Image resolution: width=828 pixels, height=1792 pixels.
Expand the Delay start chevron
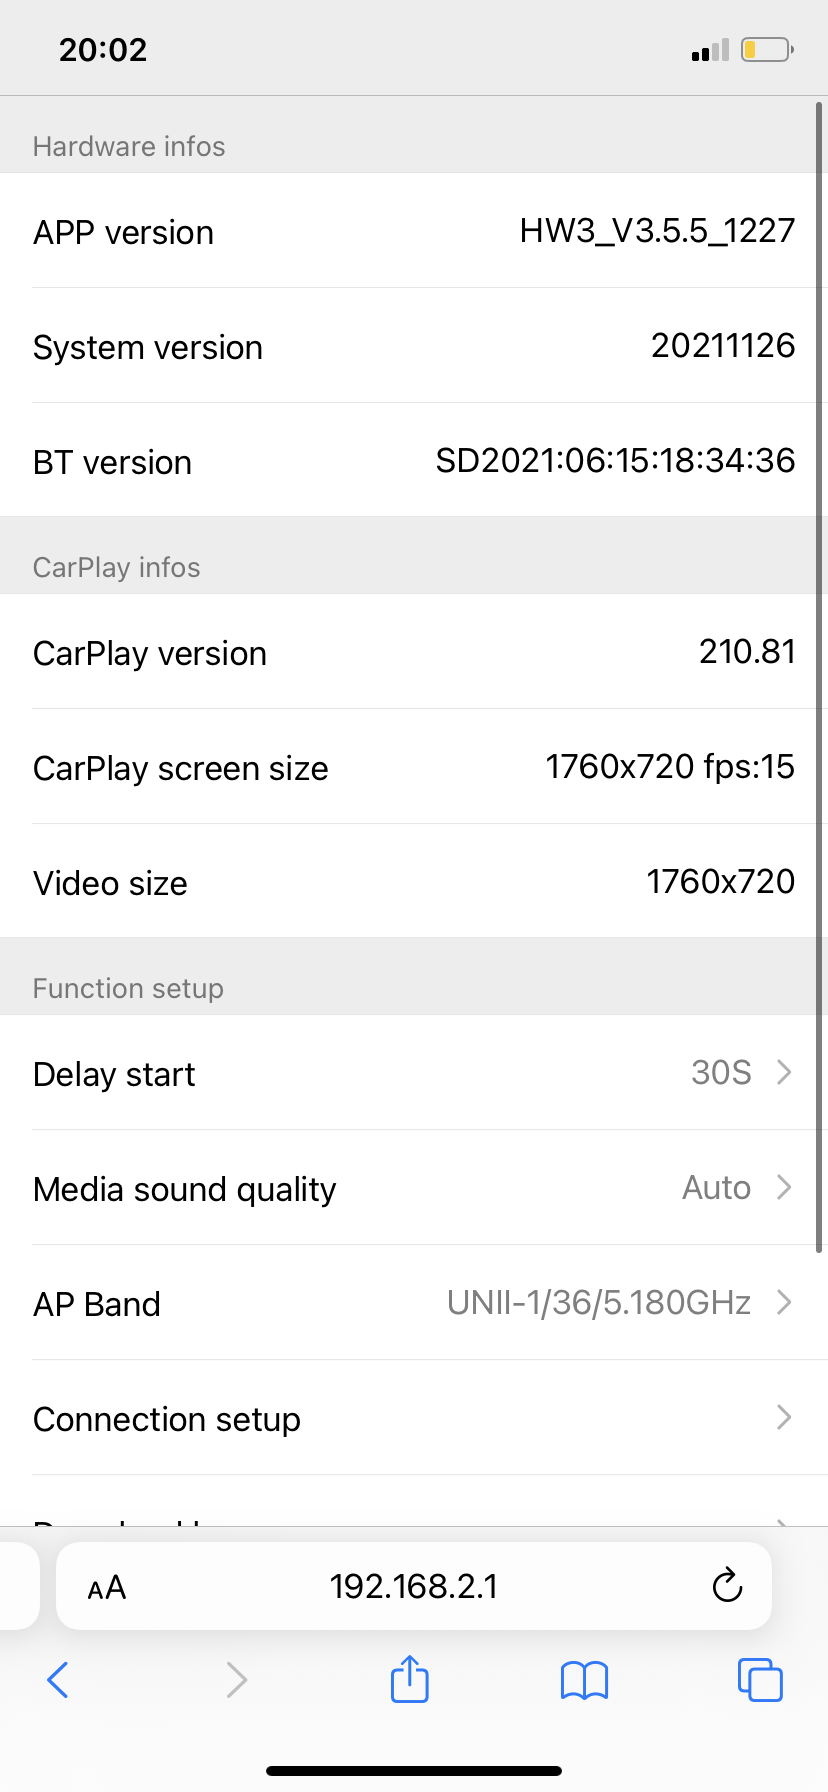[x=785, y=1072]
